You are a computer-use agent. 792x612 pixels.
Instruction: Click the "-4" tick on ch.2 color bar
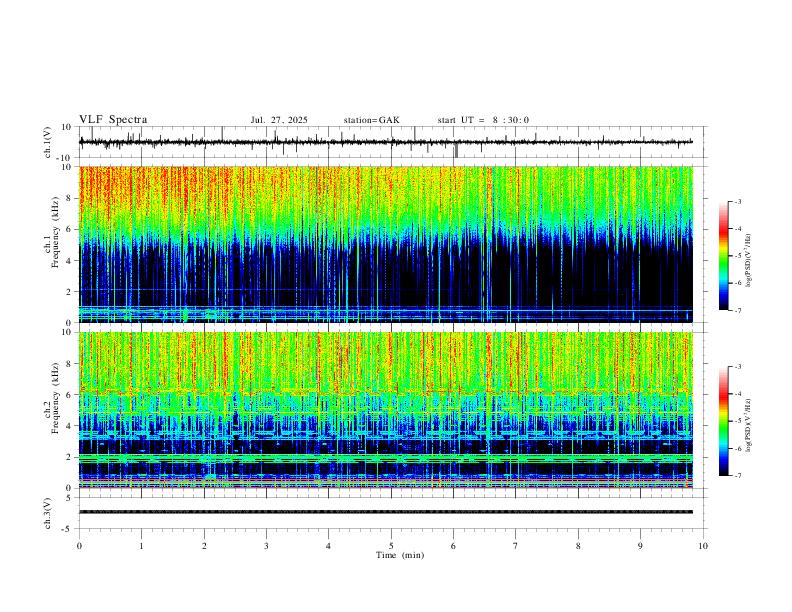pos(737,394)
